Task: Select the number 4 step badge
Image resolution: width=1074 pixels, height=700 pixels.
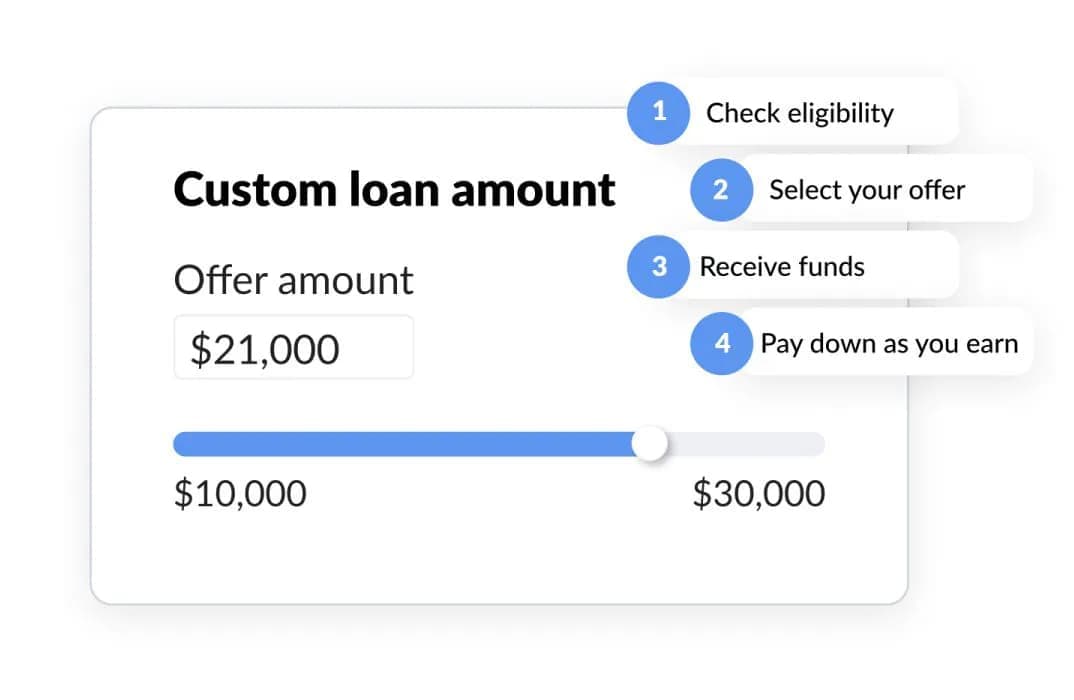Action: (721, 343)
